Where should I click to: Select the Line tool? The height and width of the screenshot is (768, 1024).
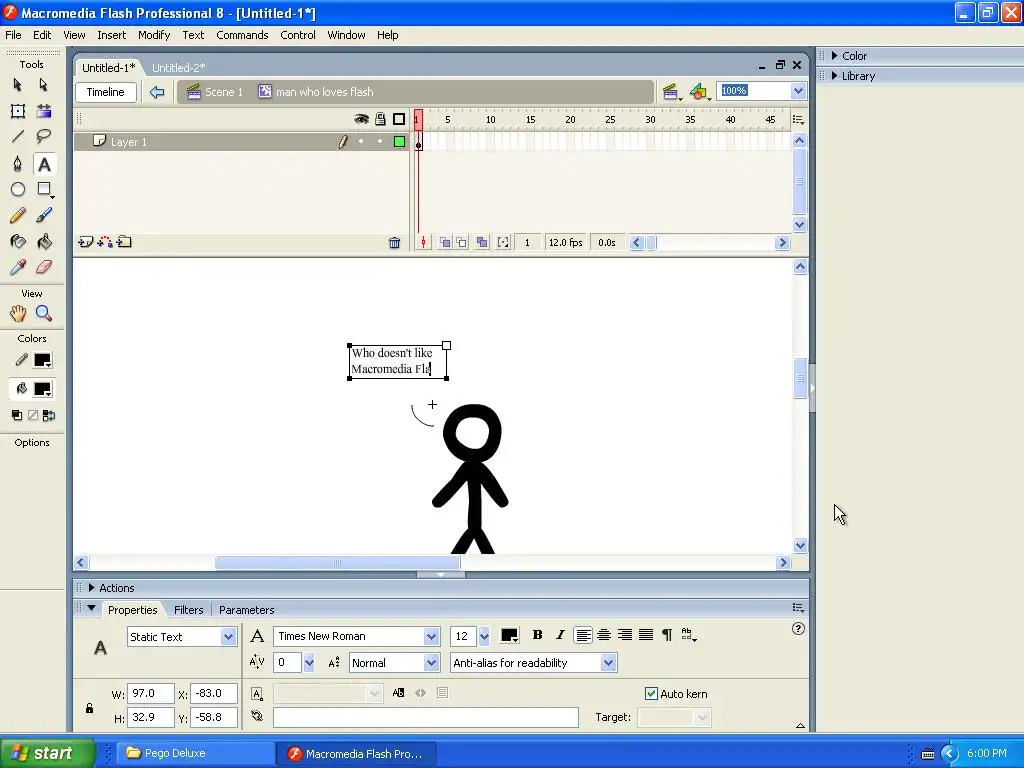pos(18,136)
